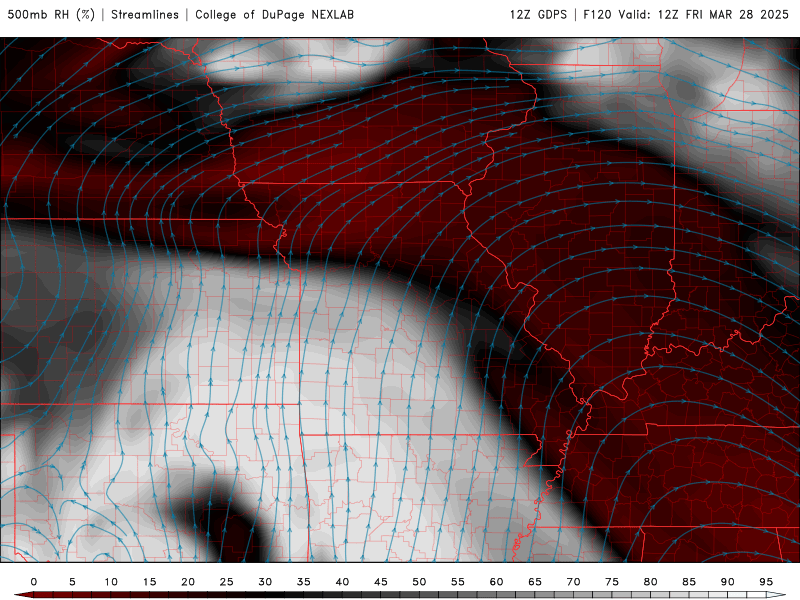Screen dimensions: 800x600
Task: Select the 25 value on color scale
Action: point(227,582)
